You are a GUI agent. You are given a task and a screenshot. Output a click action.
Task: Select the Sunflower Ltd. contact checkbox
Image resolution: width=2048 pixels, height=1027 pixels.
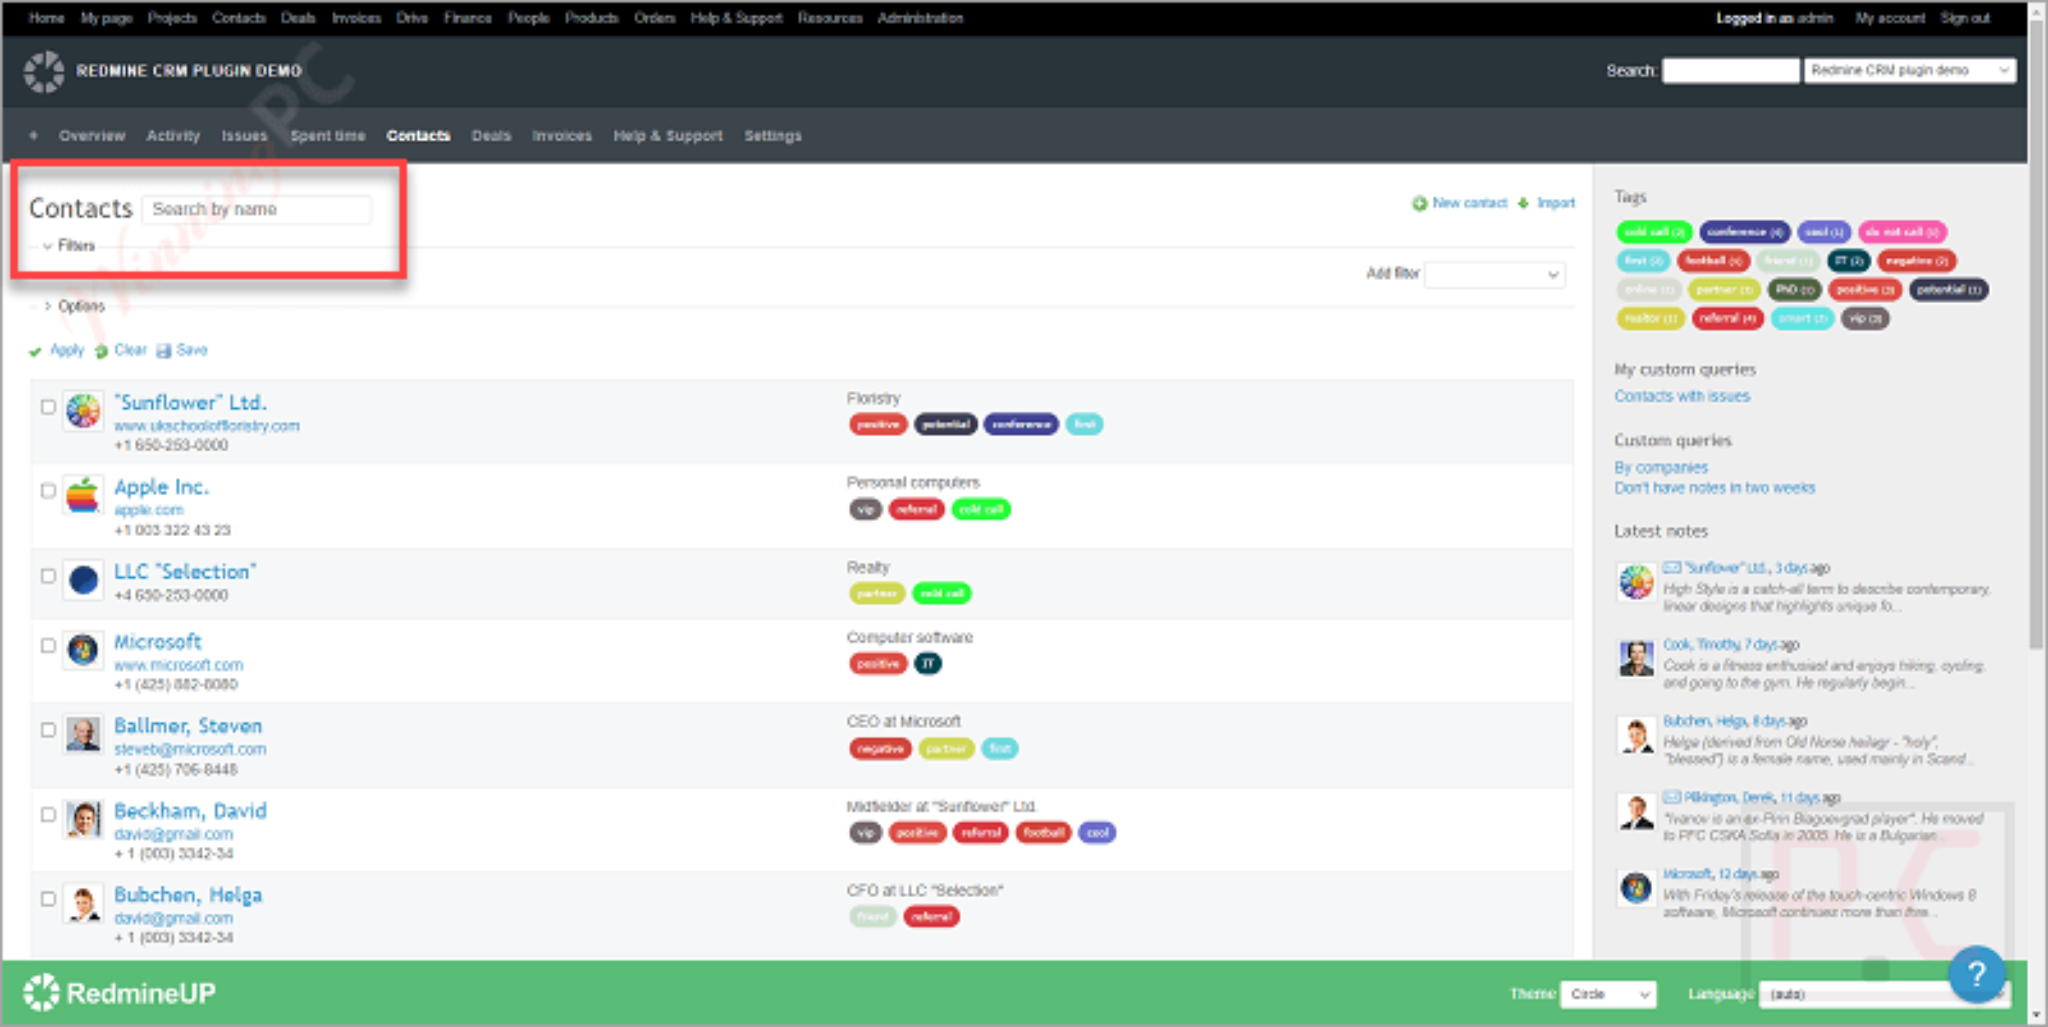[48, 407]
